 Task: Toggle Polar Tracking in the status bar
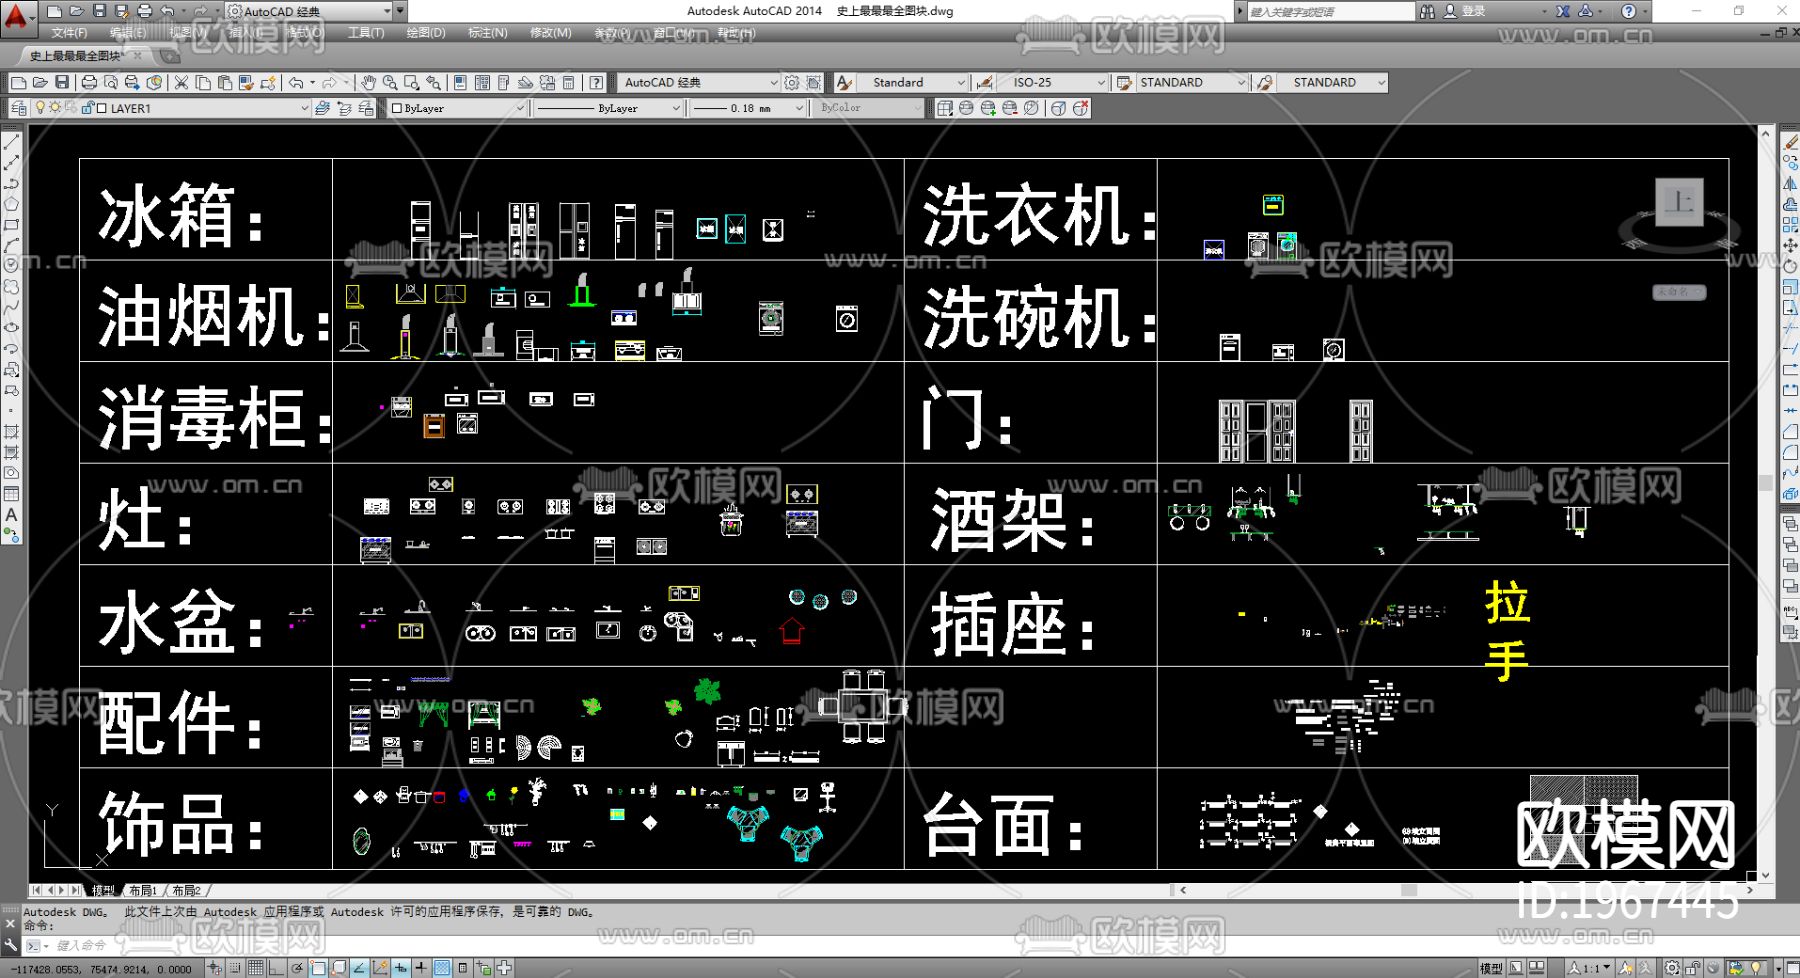[297, 968]
